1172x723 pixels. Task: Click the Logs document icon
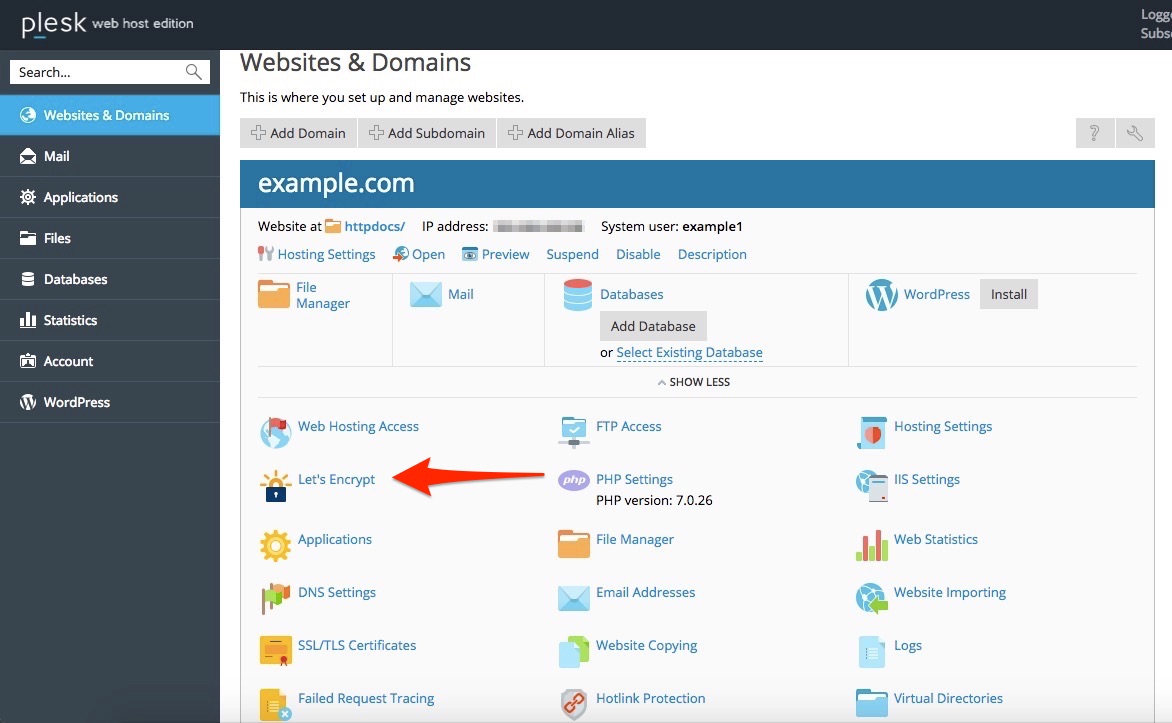coord(872,652)
